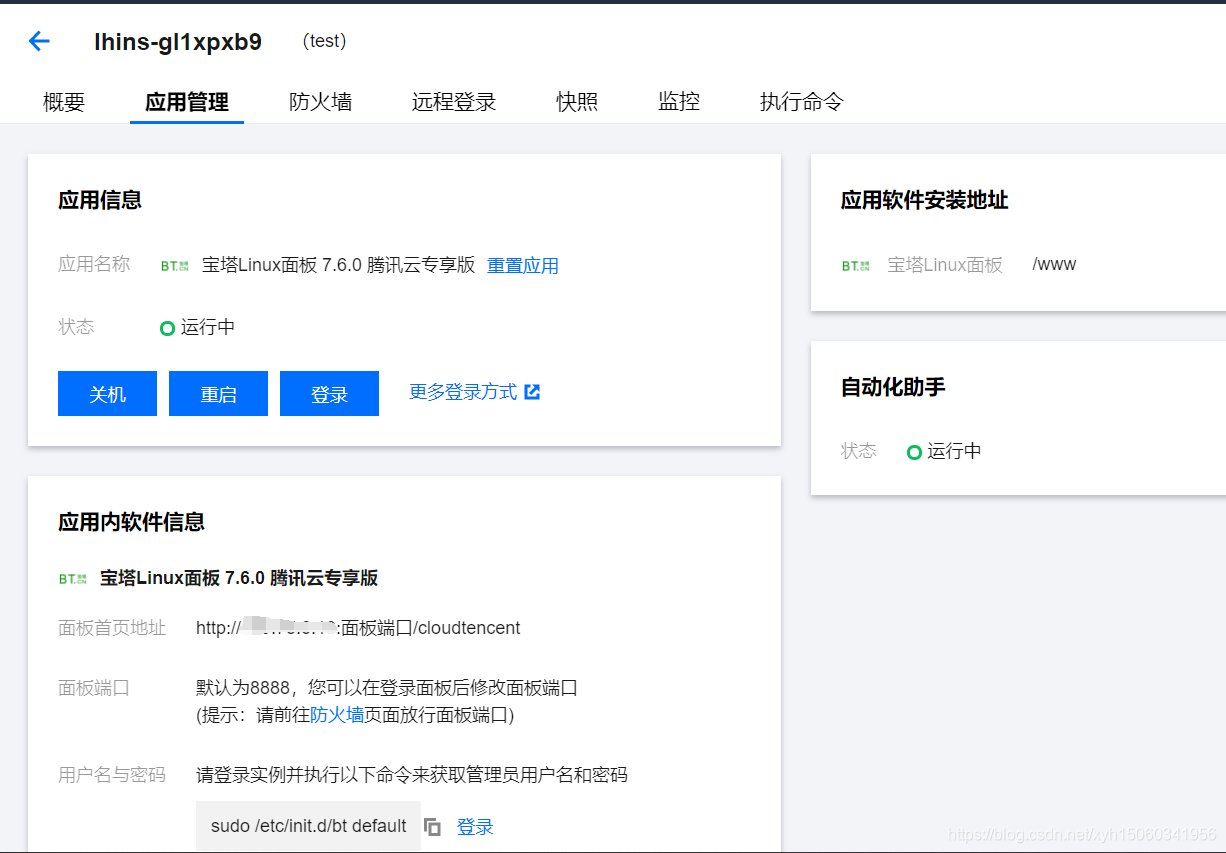Open the 更多登录方式 link
Screen dimensions: 1226x853
[x=463, y=392]
